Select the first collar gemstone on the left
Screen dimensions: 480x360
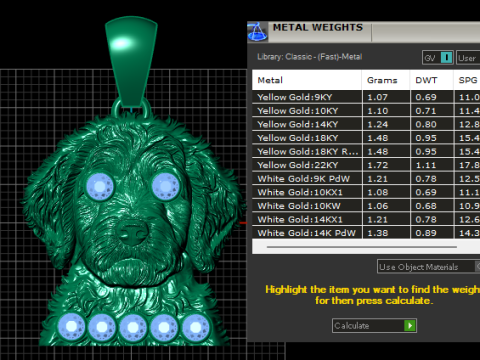[x=72, y=327]
